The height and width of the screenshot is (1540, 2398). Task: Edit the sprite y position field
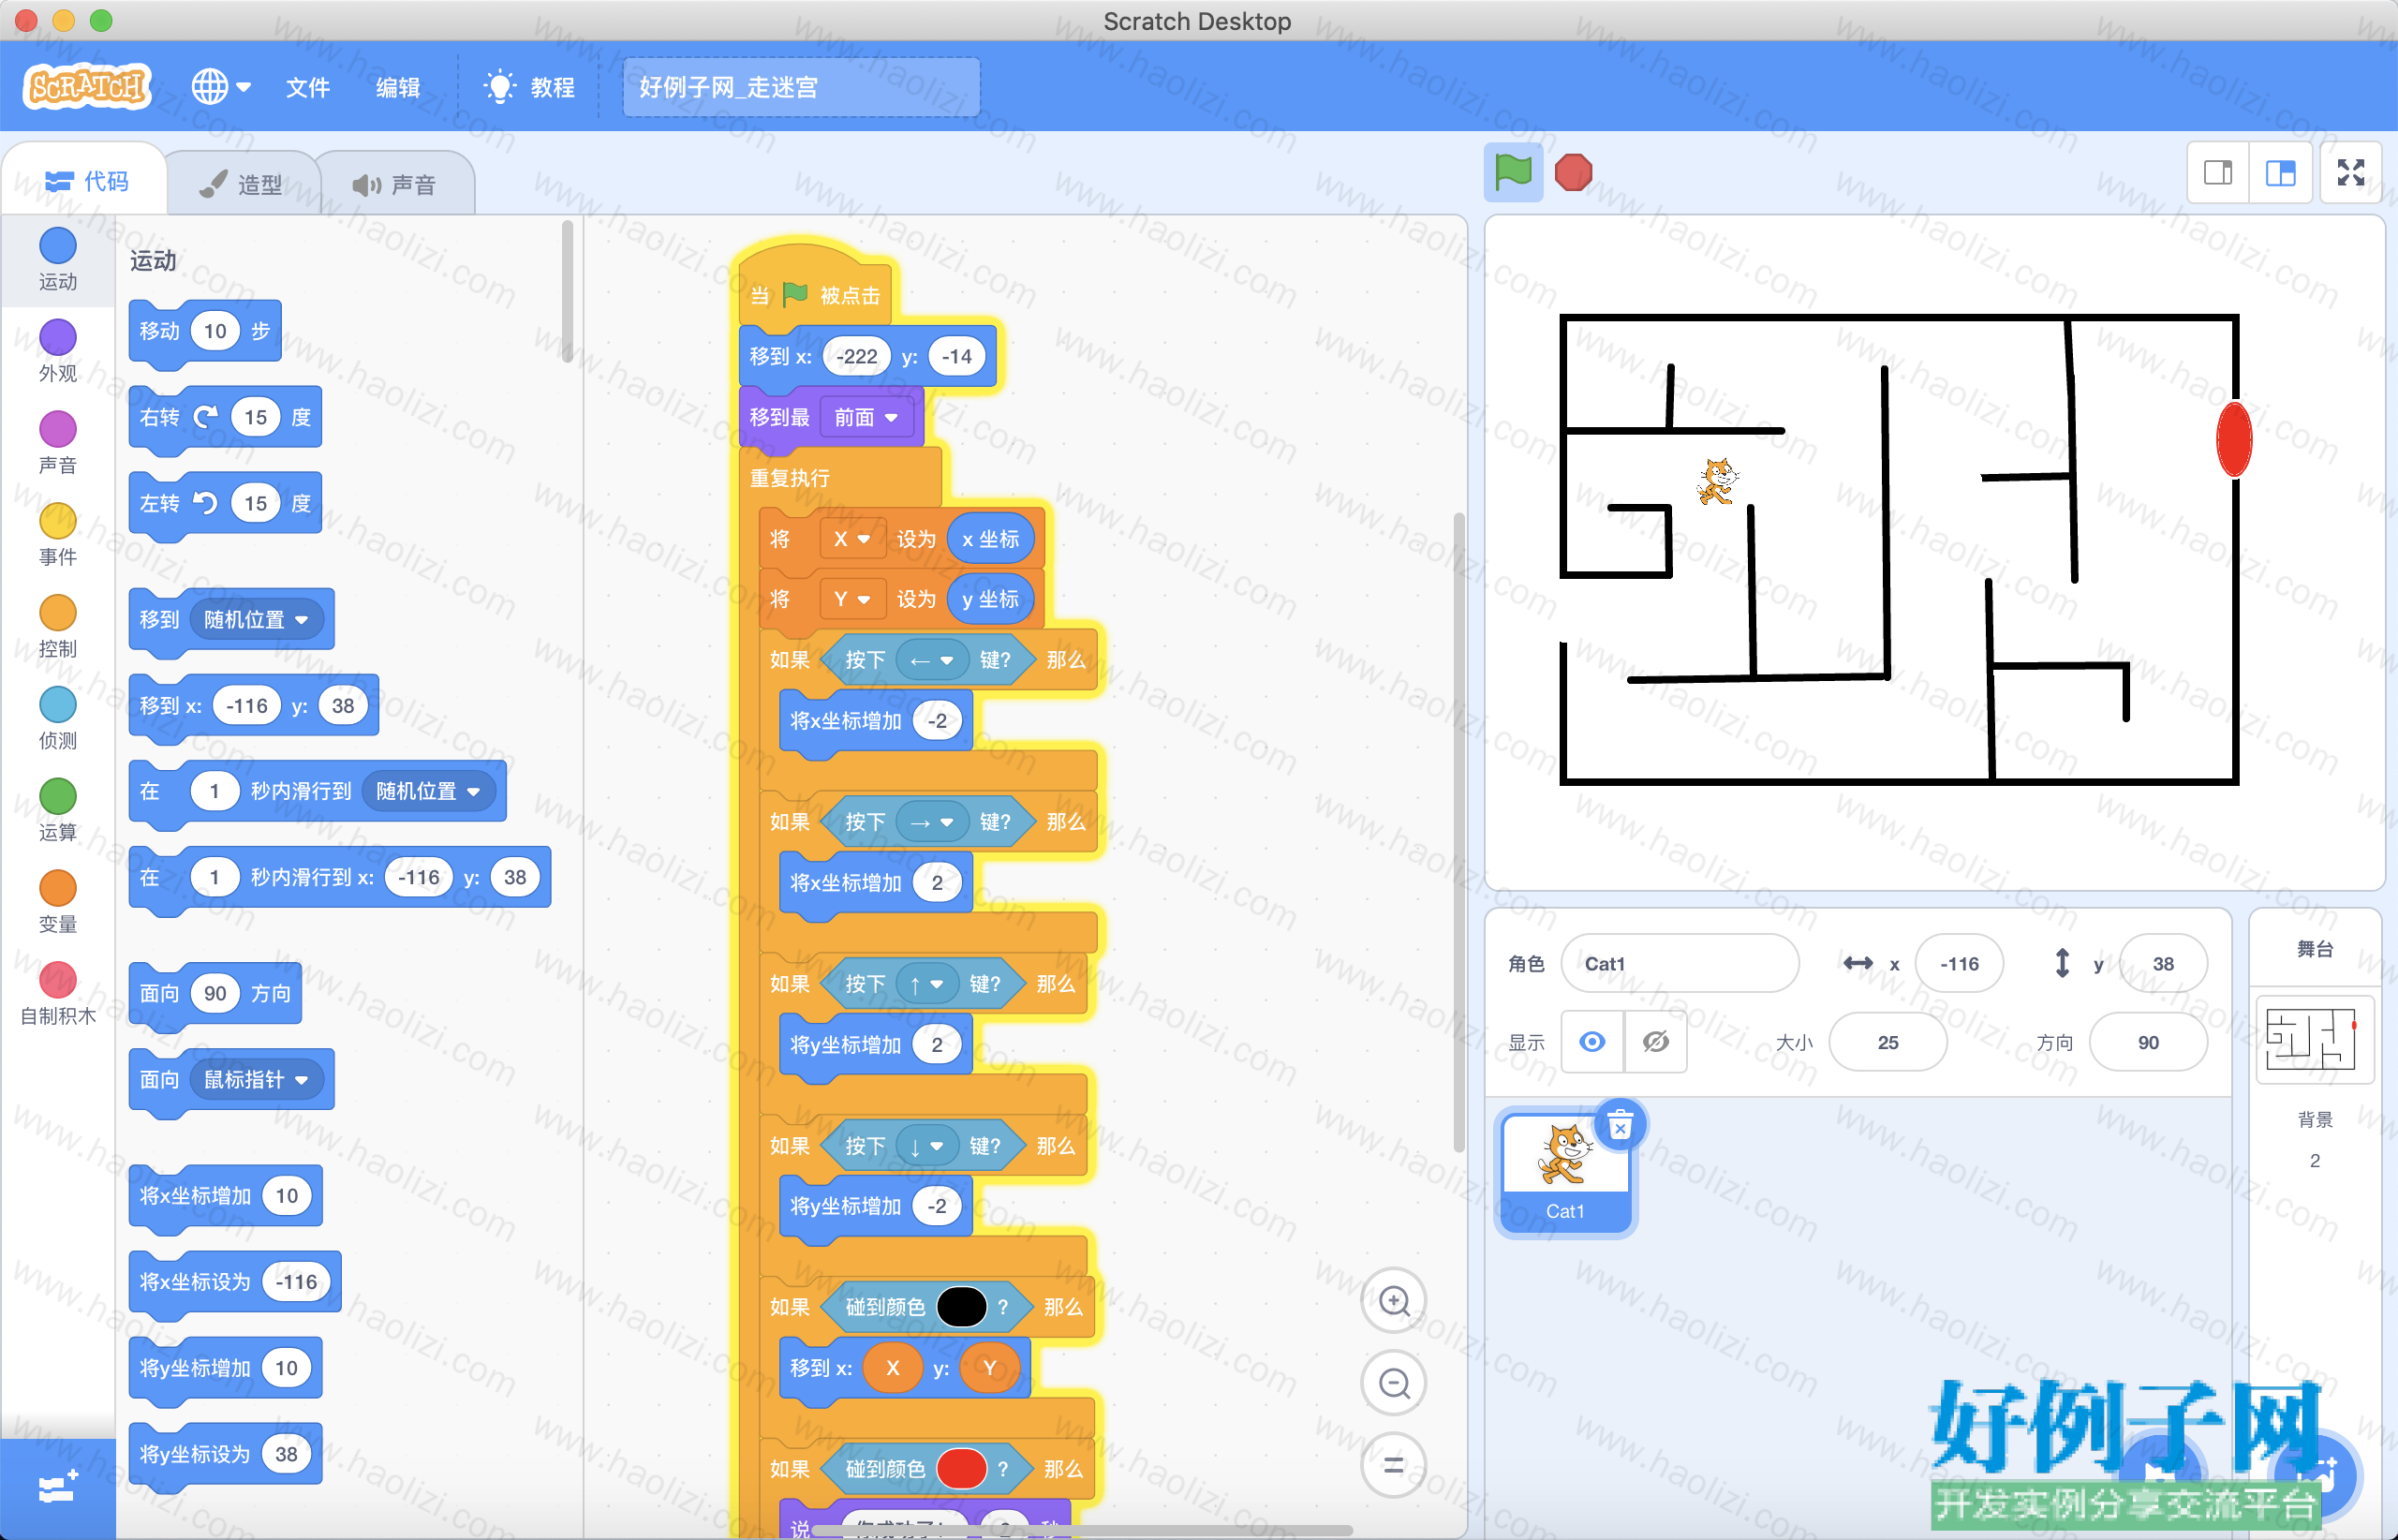[2163, 963]
